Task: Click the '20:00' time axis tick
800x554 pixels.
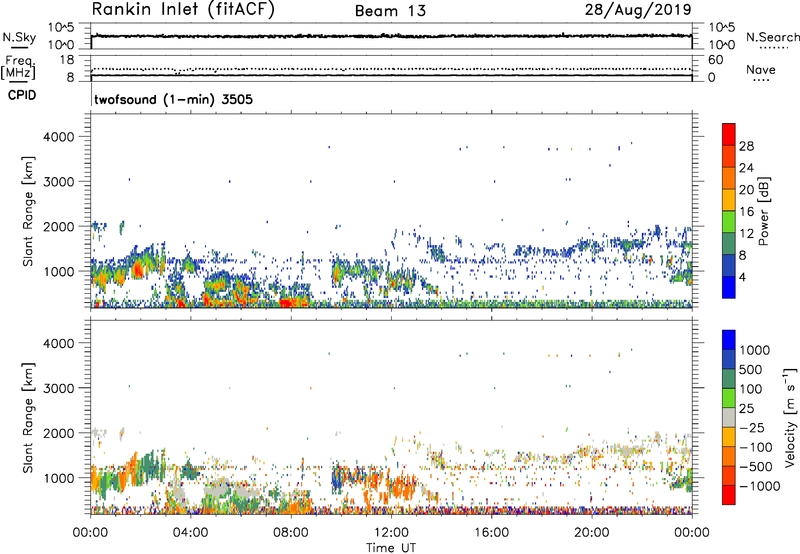Action: (592, 533)
